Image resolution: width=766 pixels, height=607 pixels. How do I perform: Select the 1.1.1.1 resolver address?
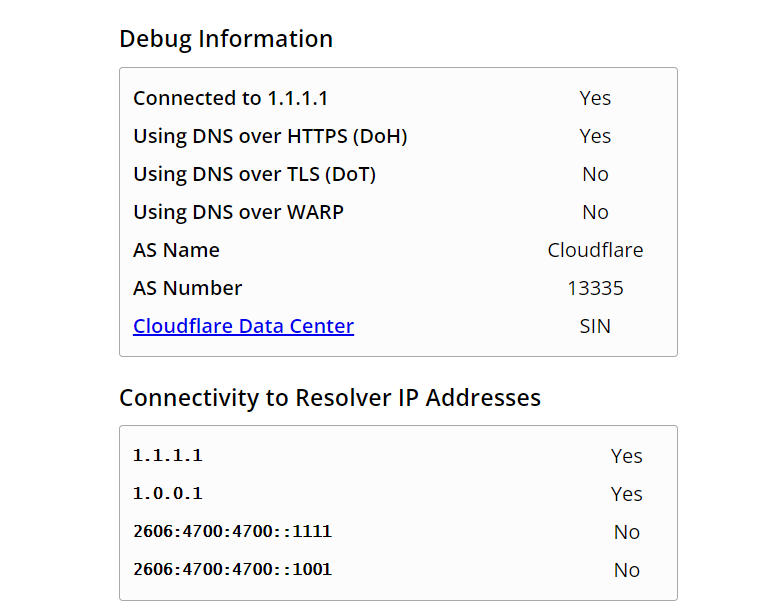click(x=168, y=456)
